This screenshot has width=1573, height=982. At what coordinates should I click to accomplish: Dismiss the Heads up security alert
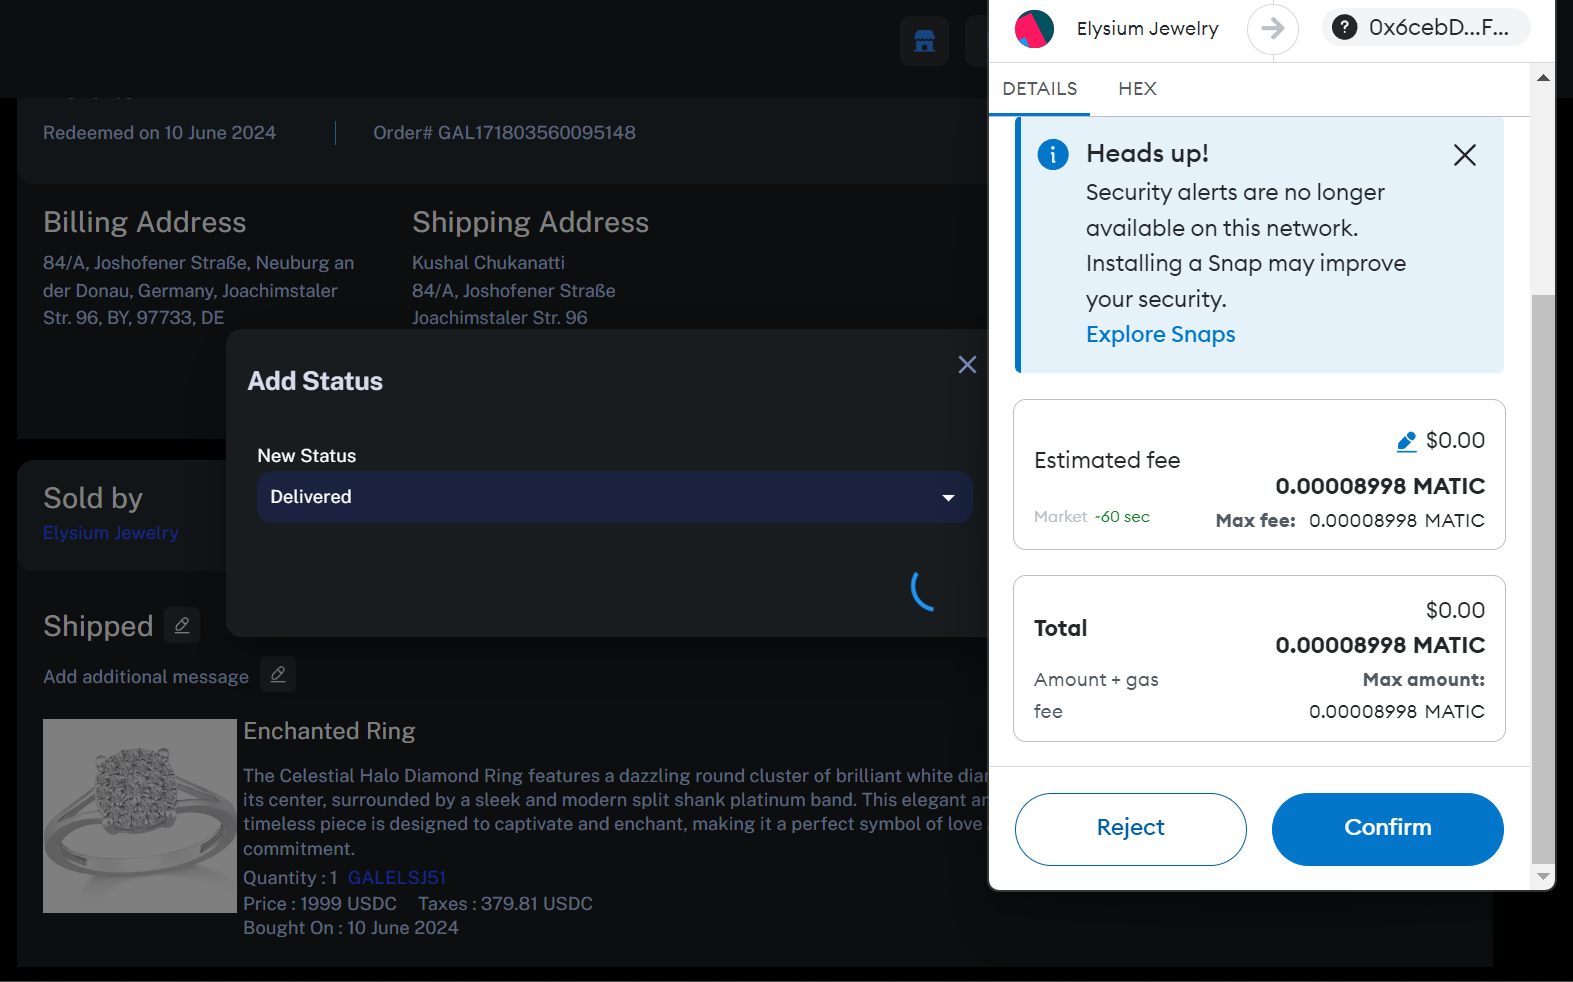(x=1465, y=155)
